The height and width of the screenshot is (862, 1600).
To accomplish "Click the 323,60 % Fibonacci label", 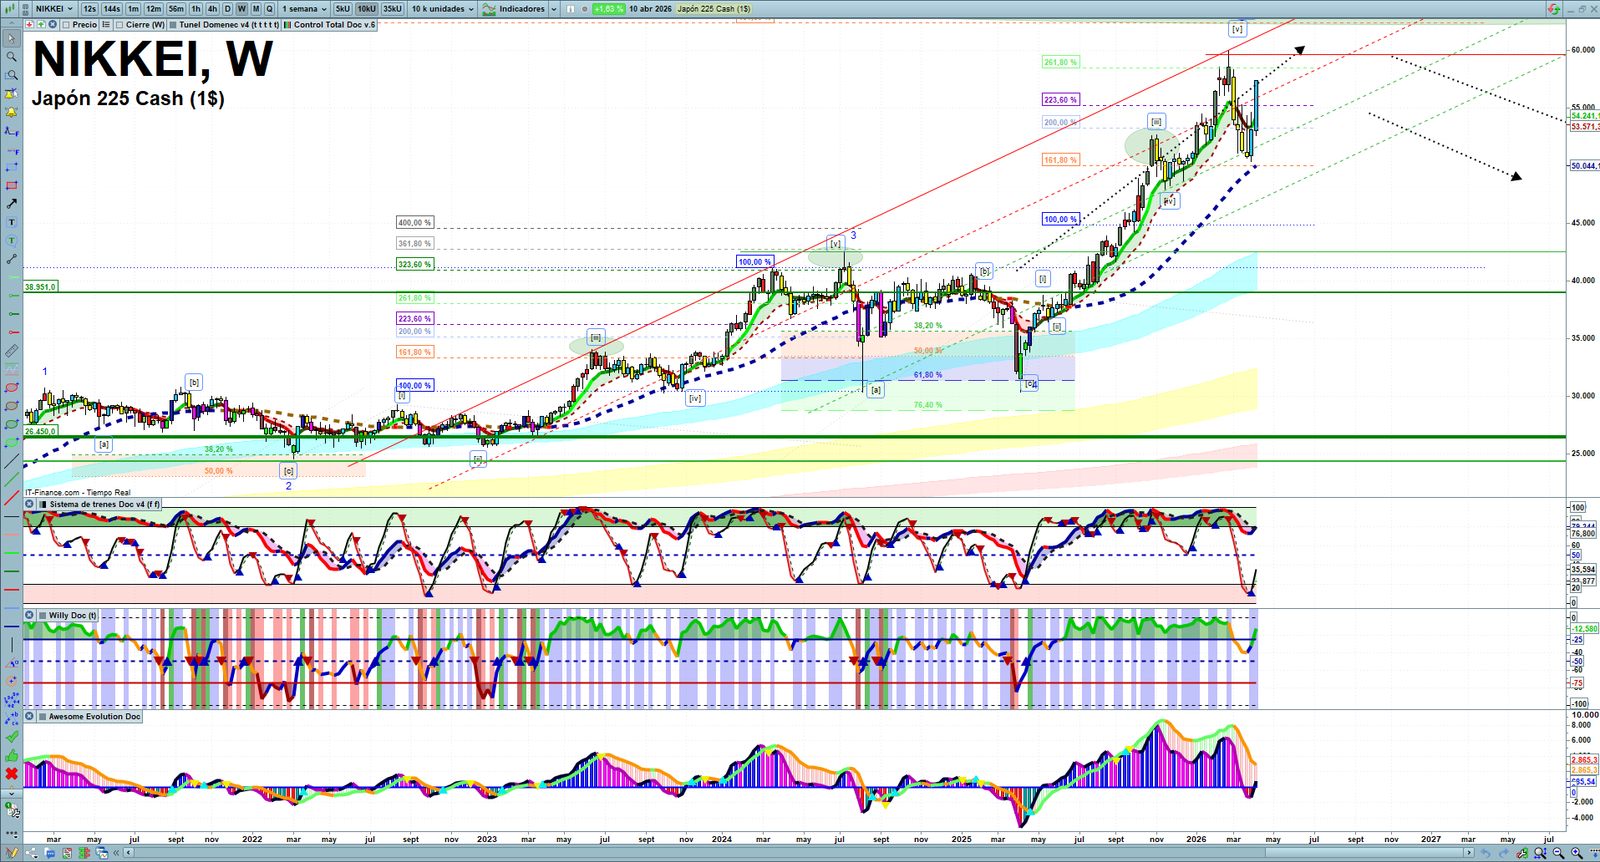I will pos(415,265).
